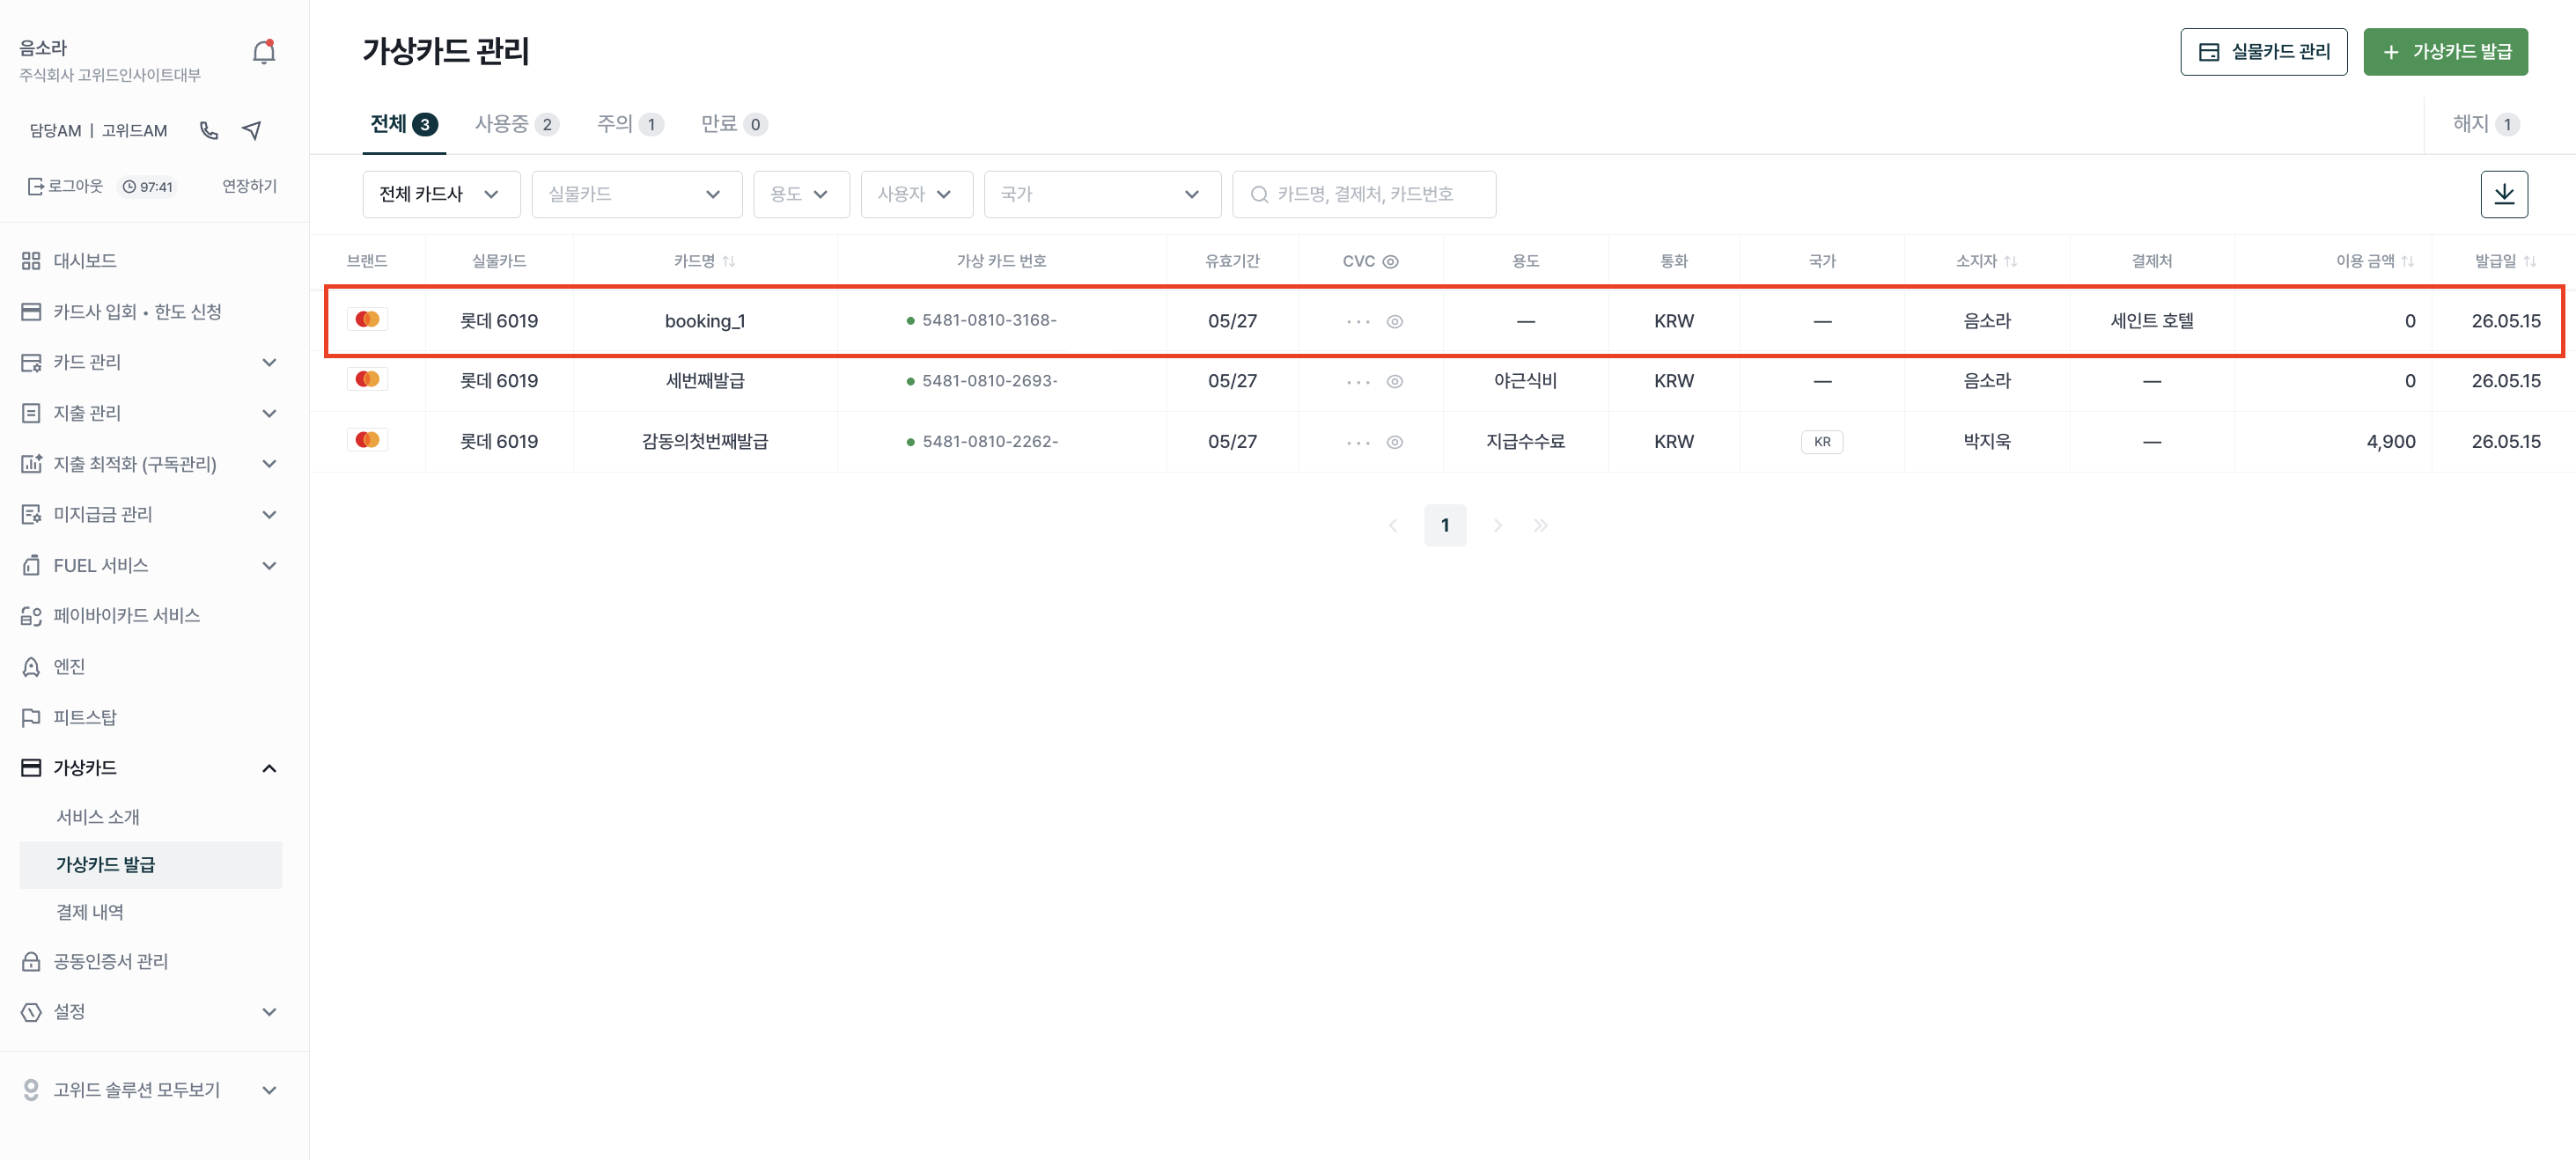Image resolution: width=2576 pixels, height=1160 pixels.
Task: Click the 가상카드 발급 green button
Action: point(2446,52)
